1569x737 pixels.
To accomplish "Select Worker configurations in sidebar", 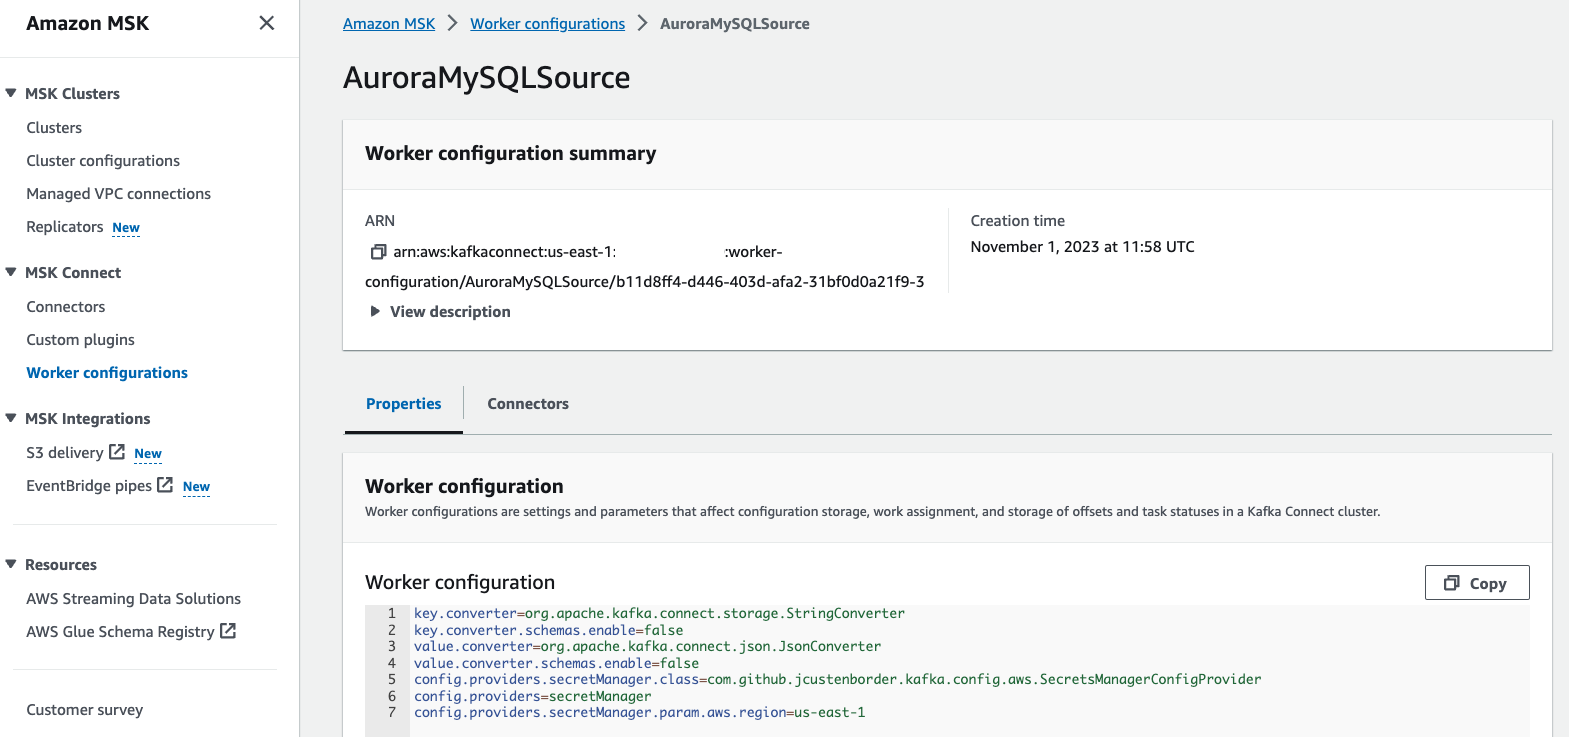I will pos(107,373).
